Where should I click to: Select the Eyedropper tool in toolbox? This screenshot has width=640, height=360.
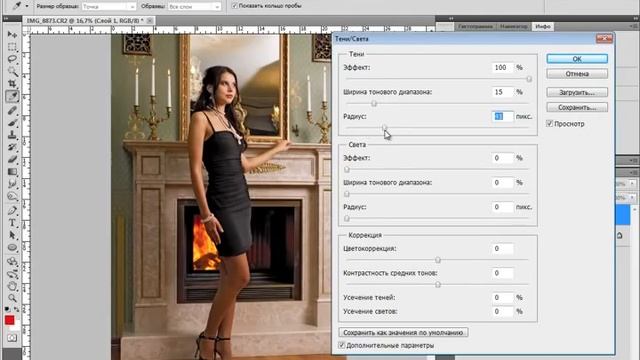(12, 96)
